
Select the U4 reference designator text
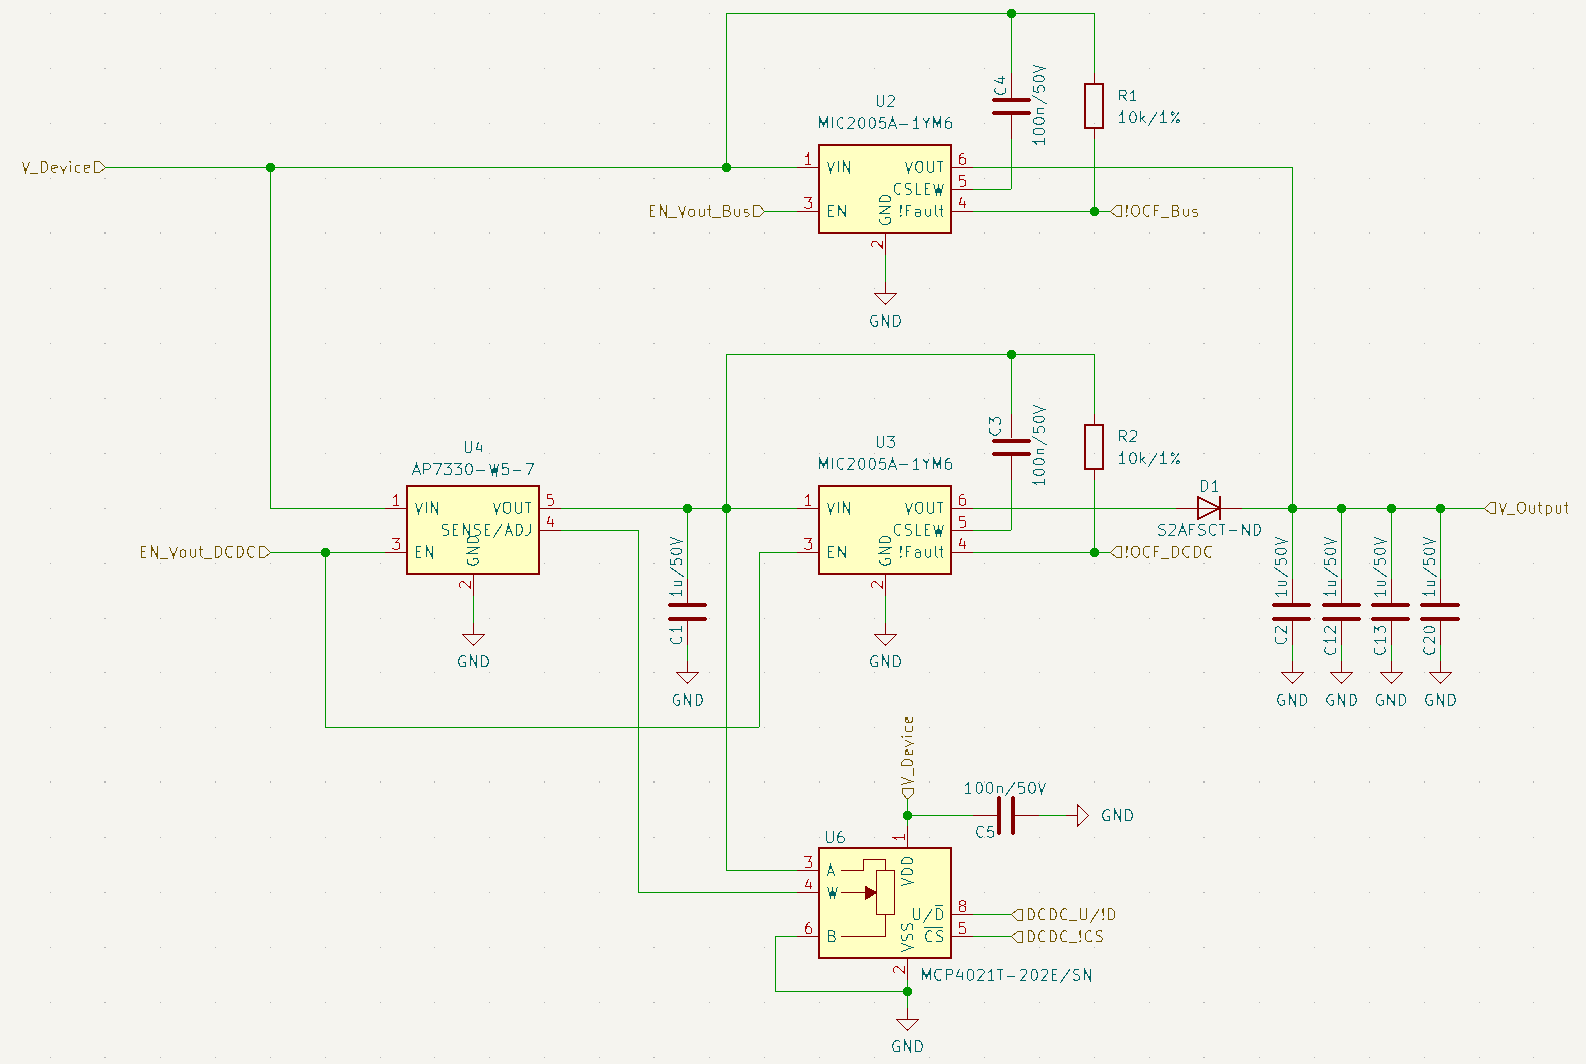click(473, 447)
